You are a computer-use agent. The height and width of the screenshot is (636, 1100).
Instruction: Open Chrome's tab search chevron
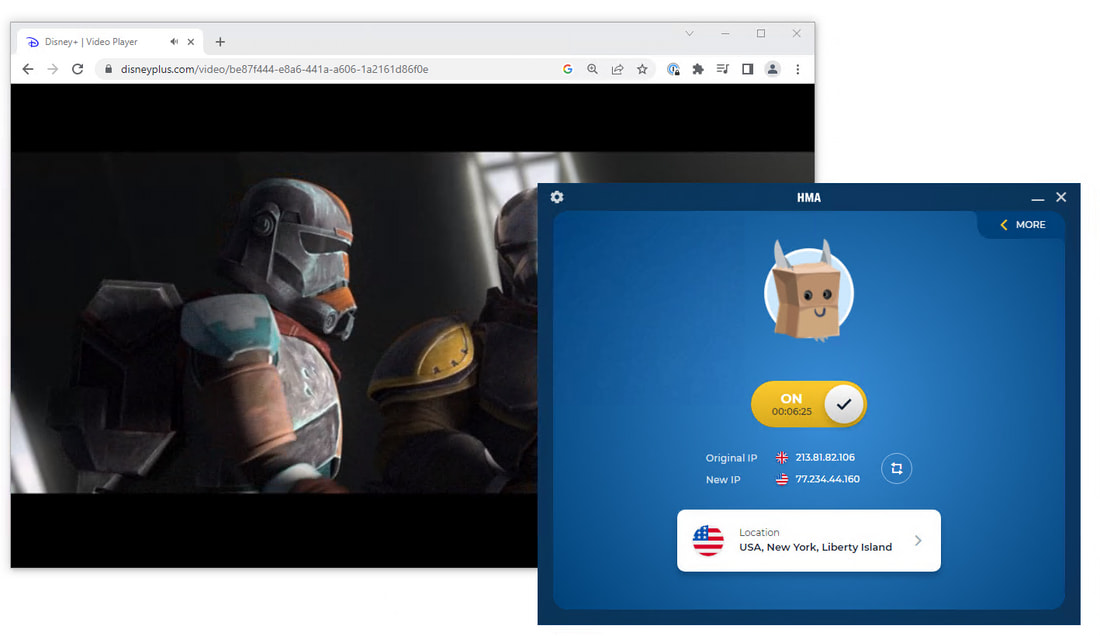tap(690, 34)
